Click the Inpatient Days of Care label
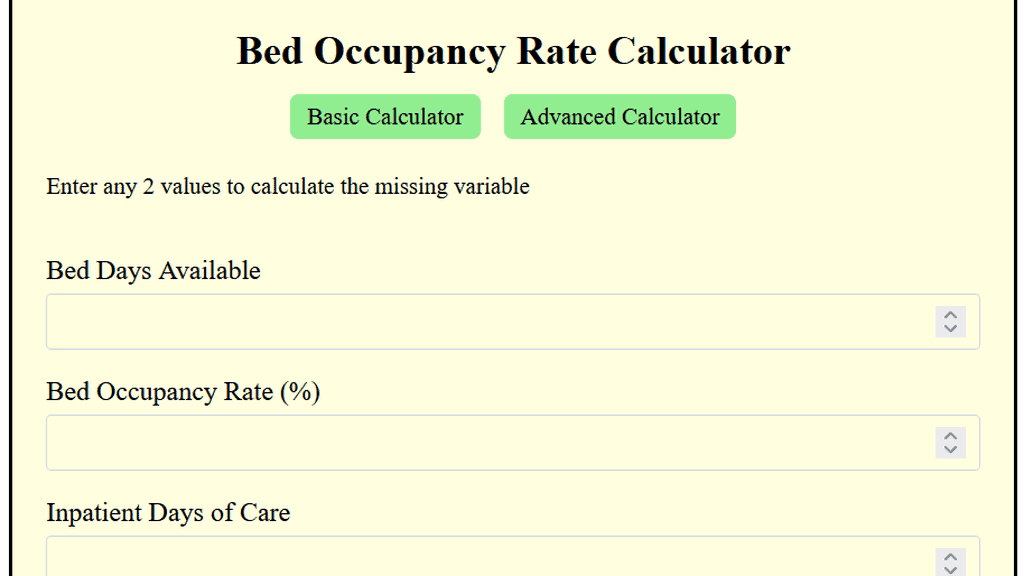The image size is (1024, 576). (x=167, y=512)
